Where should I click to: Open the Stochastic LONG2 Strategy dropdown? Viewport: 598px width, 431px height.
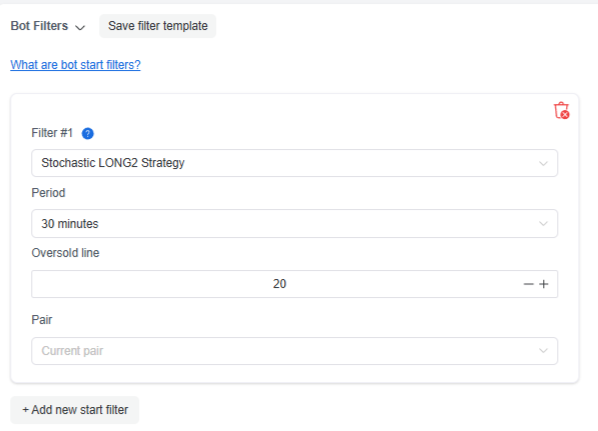point(294,163)
